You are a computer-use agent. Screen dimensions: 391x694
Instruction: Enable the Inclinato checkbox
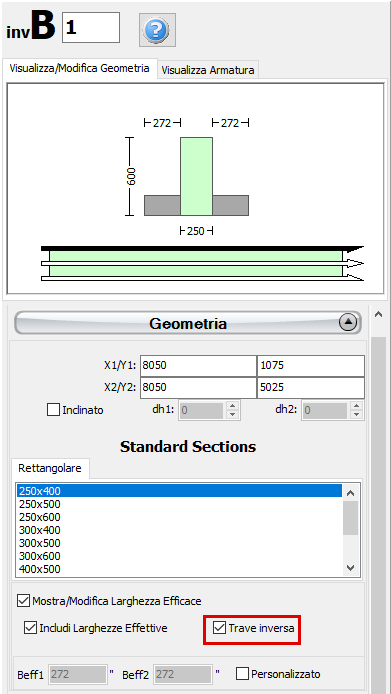[53, 410]
